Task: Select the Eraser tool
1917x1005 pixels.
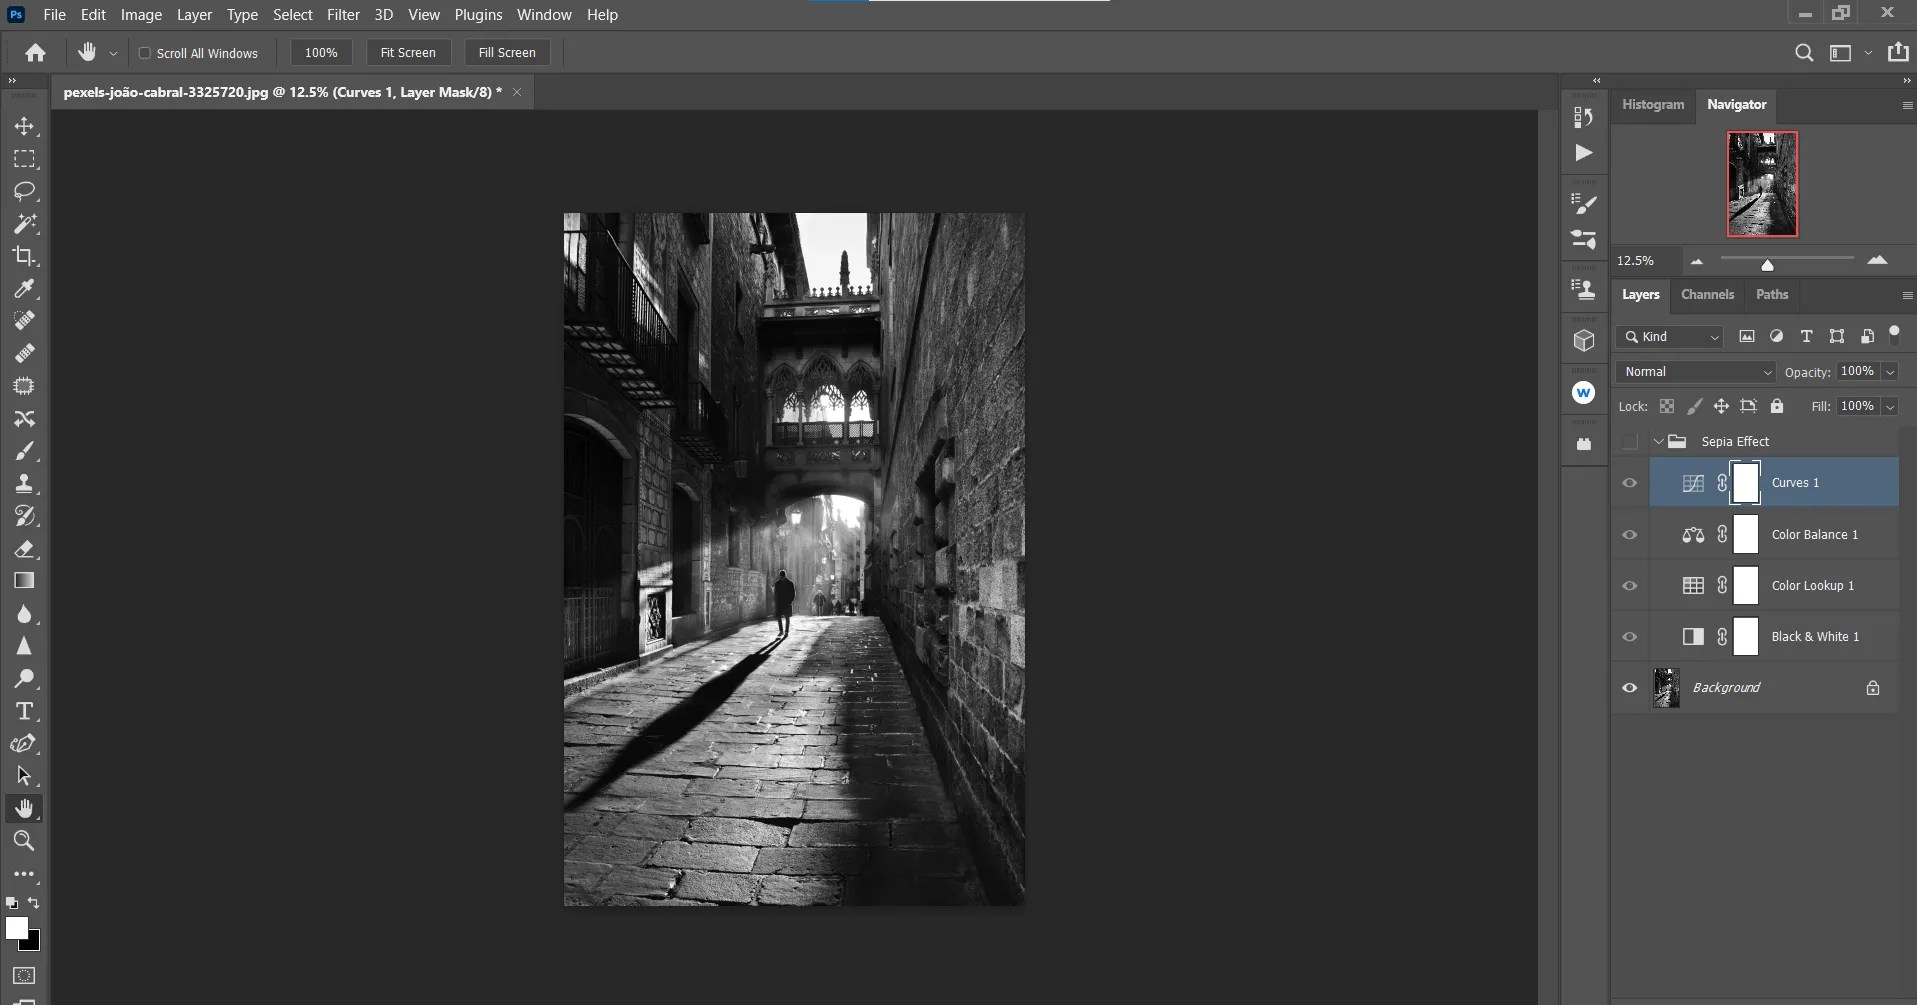Action: tap(25, 549)
